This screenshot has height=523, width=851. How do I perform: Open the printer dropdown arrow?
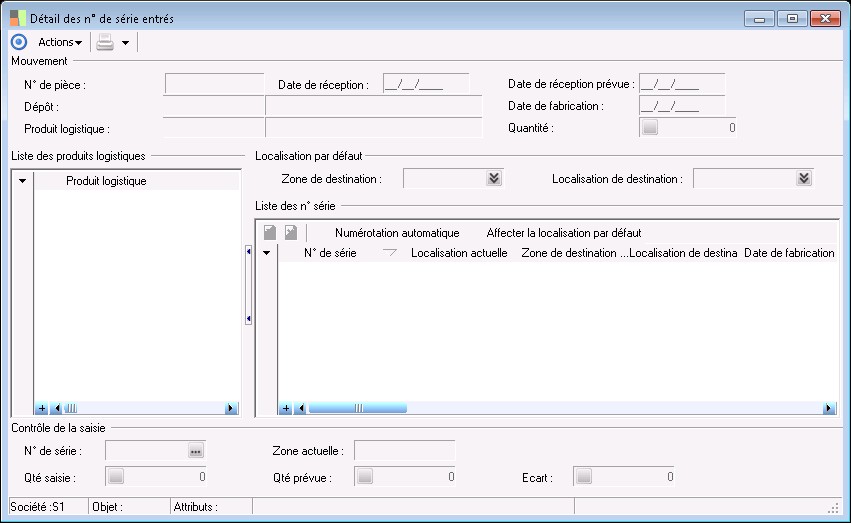pos(125,43)
